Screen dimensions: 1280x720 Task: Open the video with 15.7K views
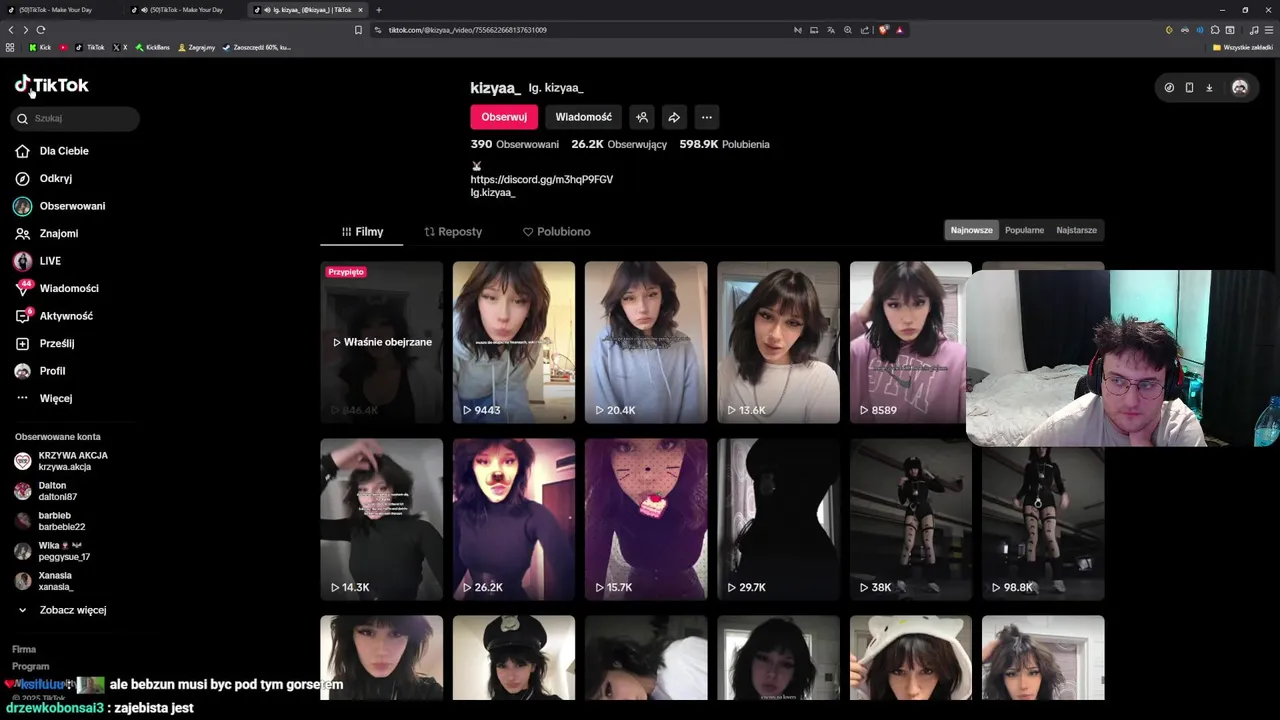[x=646, y=519]
